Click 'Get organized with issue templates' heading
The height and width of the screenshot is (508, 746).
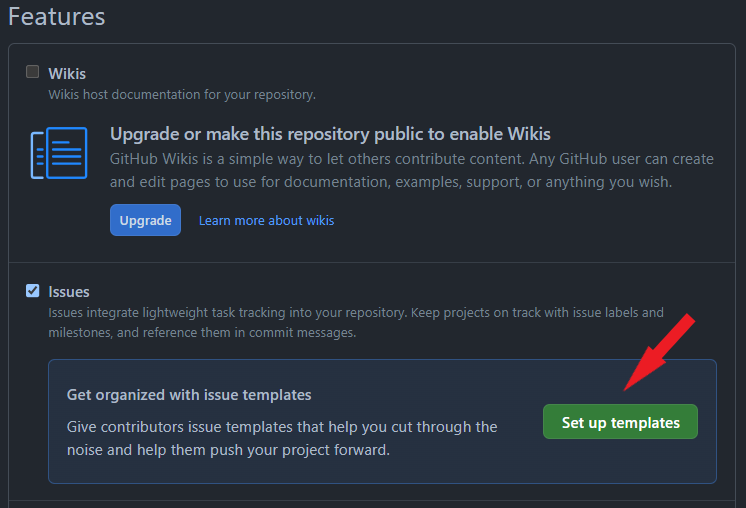[x=189, y=394]
